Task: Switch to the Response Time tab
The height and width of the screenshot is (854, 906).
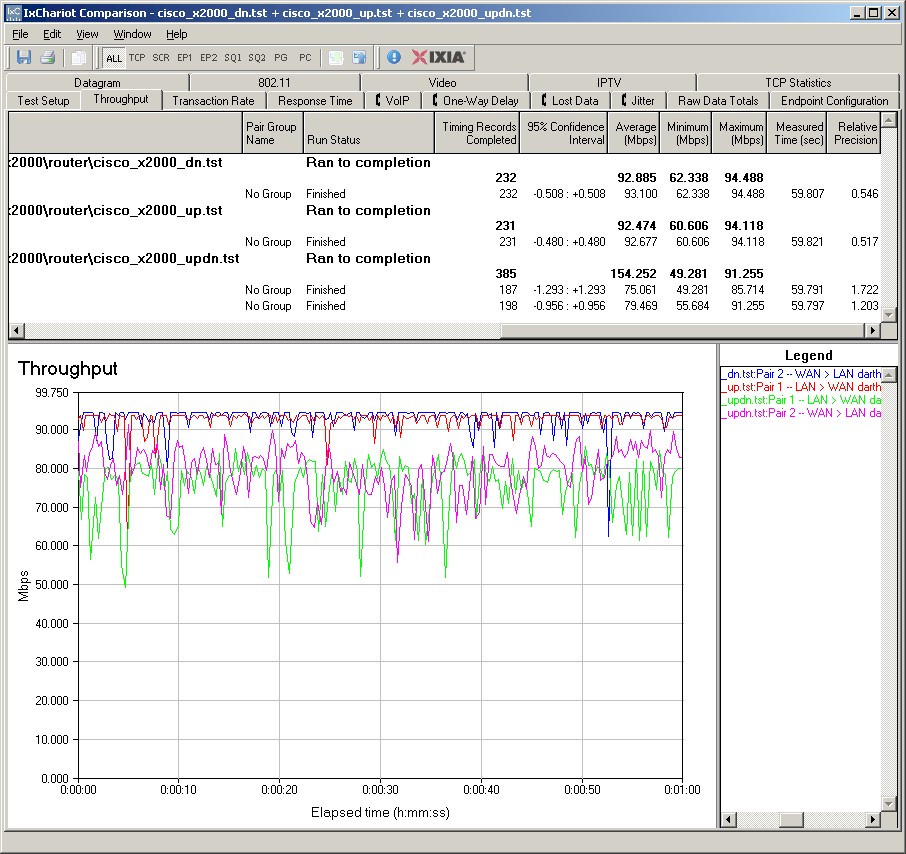Action: click(x=315, y=101)
